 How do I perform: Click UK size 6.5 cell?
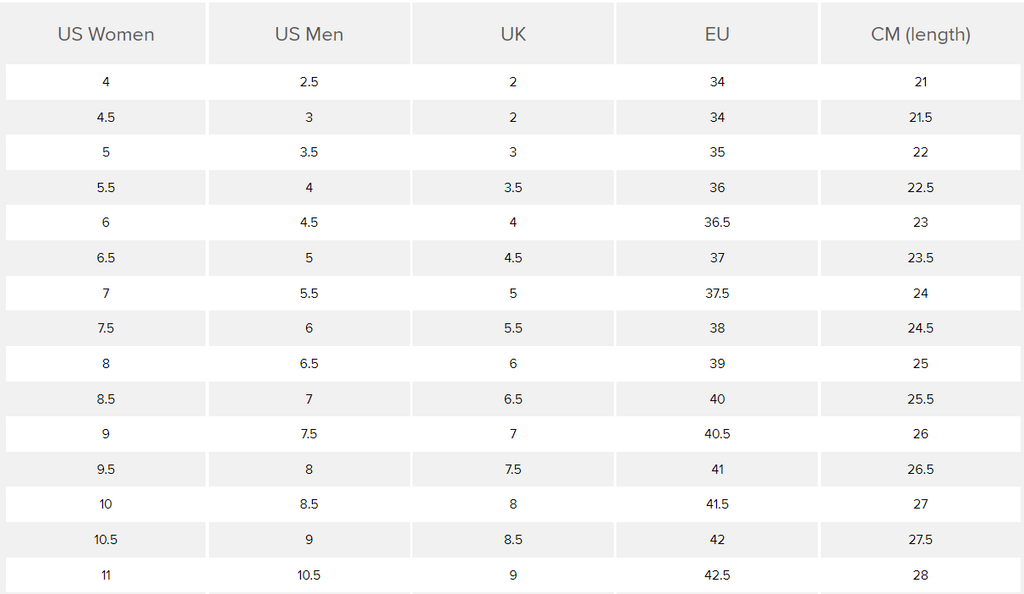coord(513,399)
